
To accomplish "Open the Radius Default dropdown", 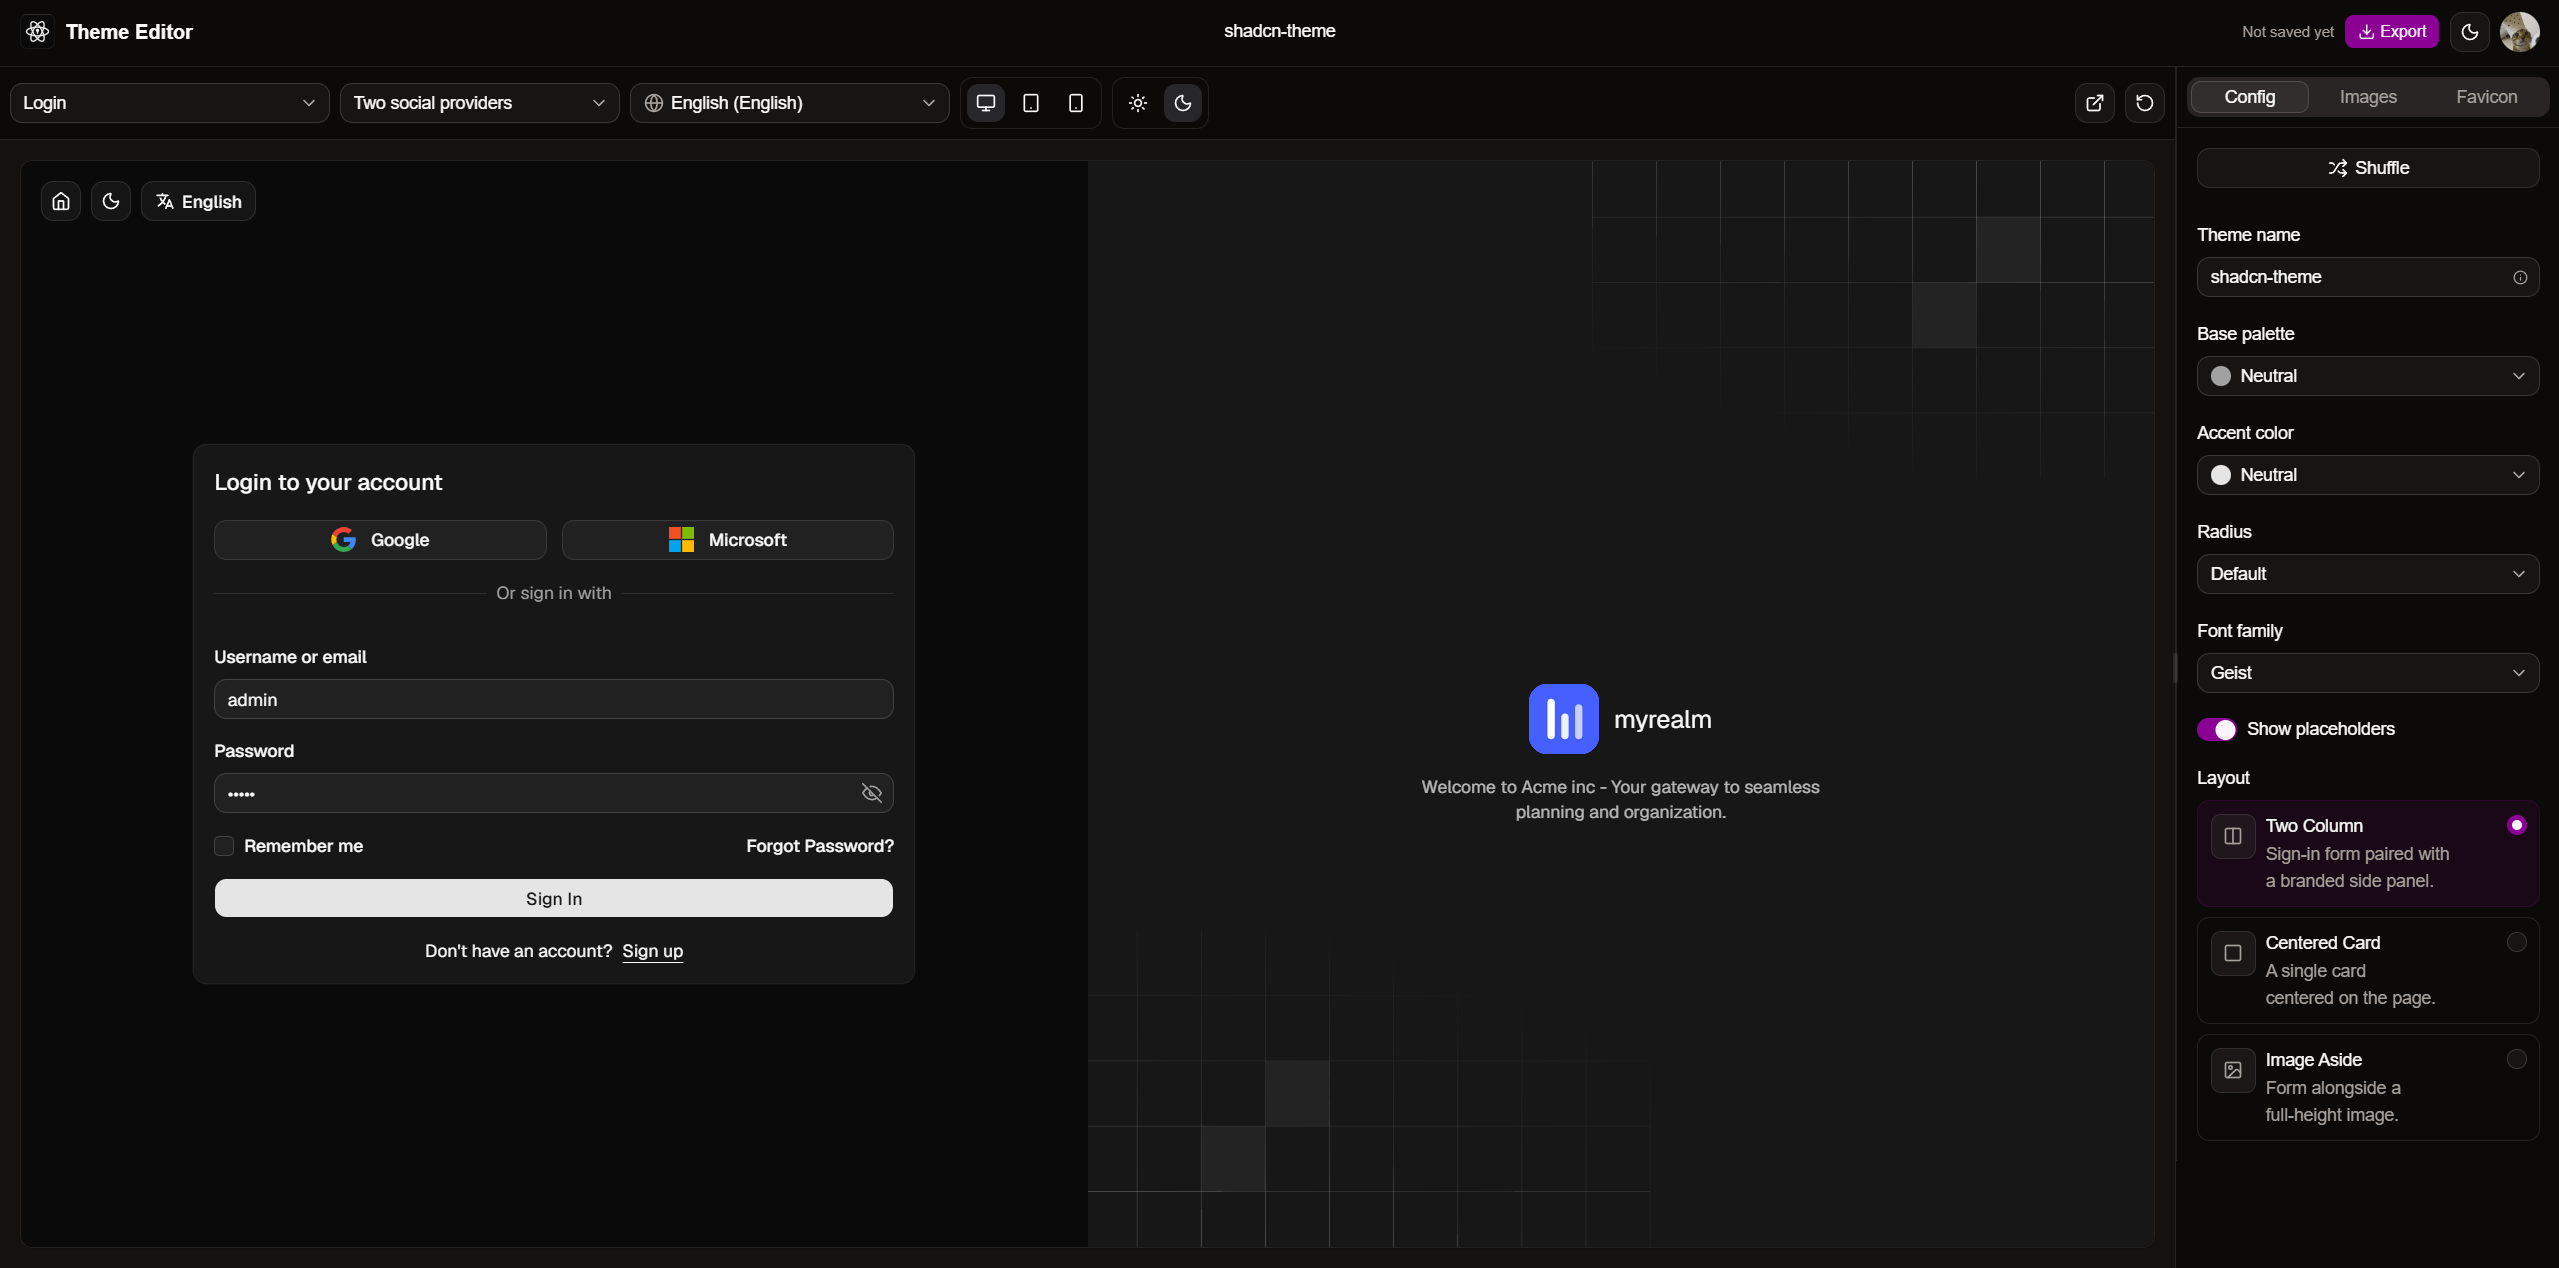I will coord(2368,574).
